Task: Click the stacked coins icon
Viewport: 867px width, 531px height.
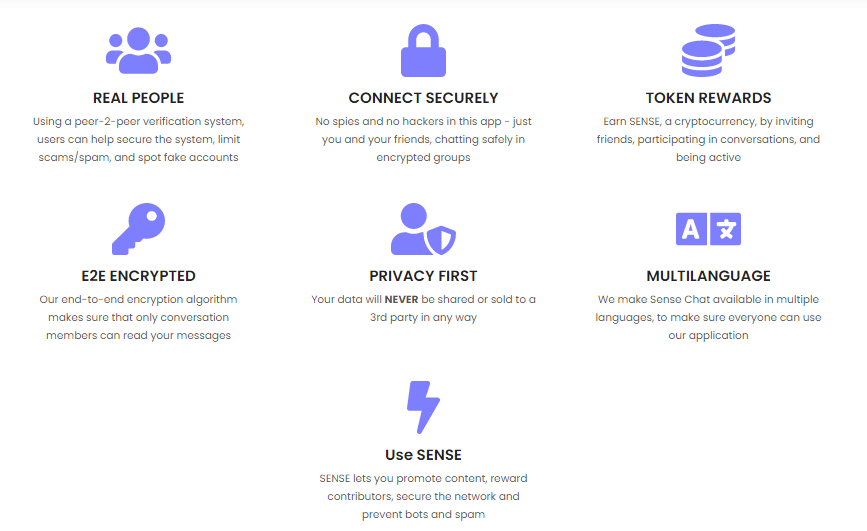Action: [708, 50]
